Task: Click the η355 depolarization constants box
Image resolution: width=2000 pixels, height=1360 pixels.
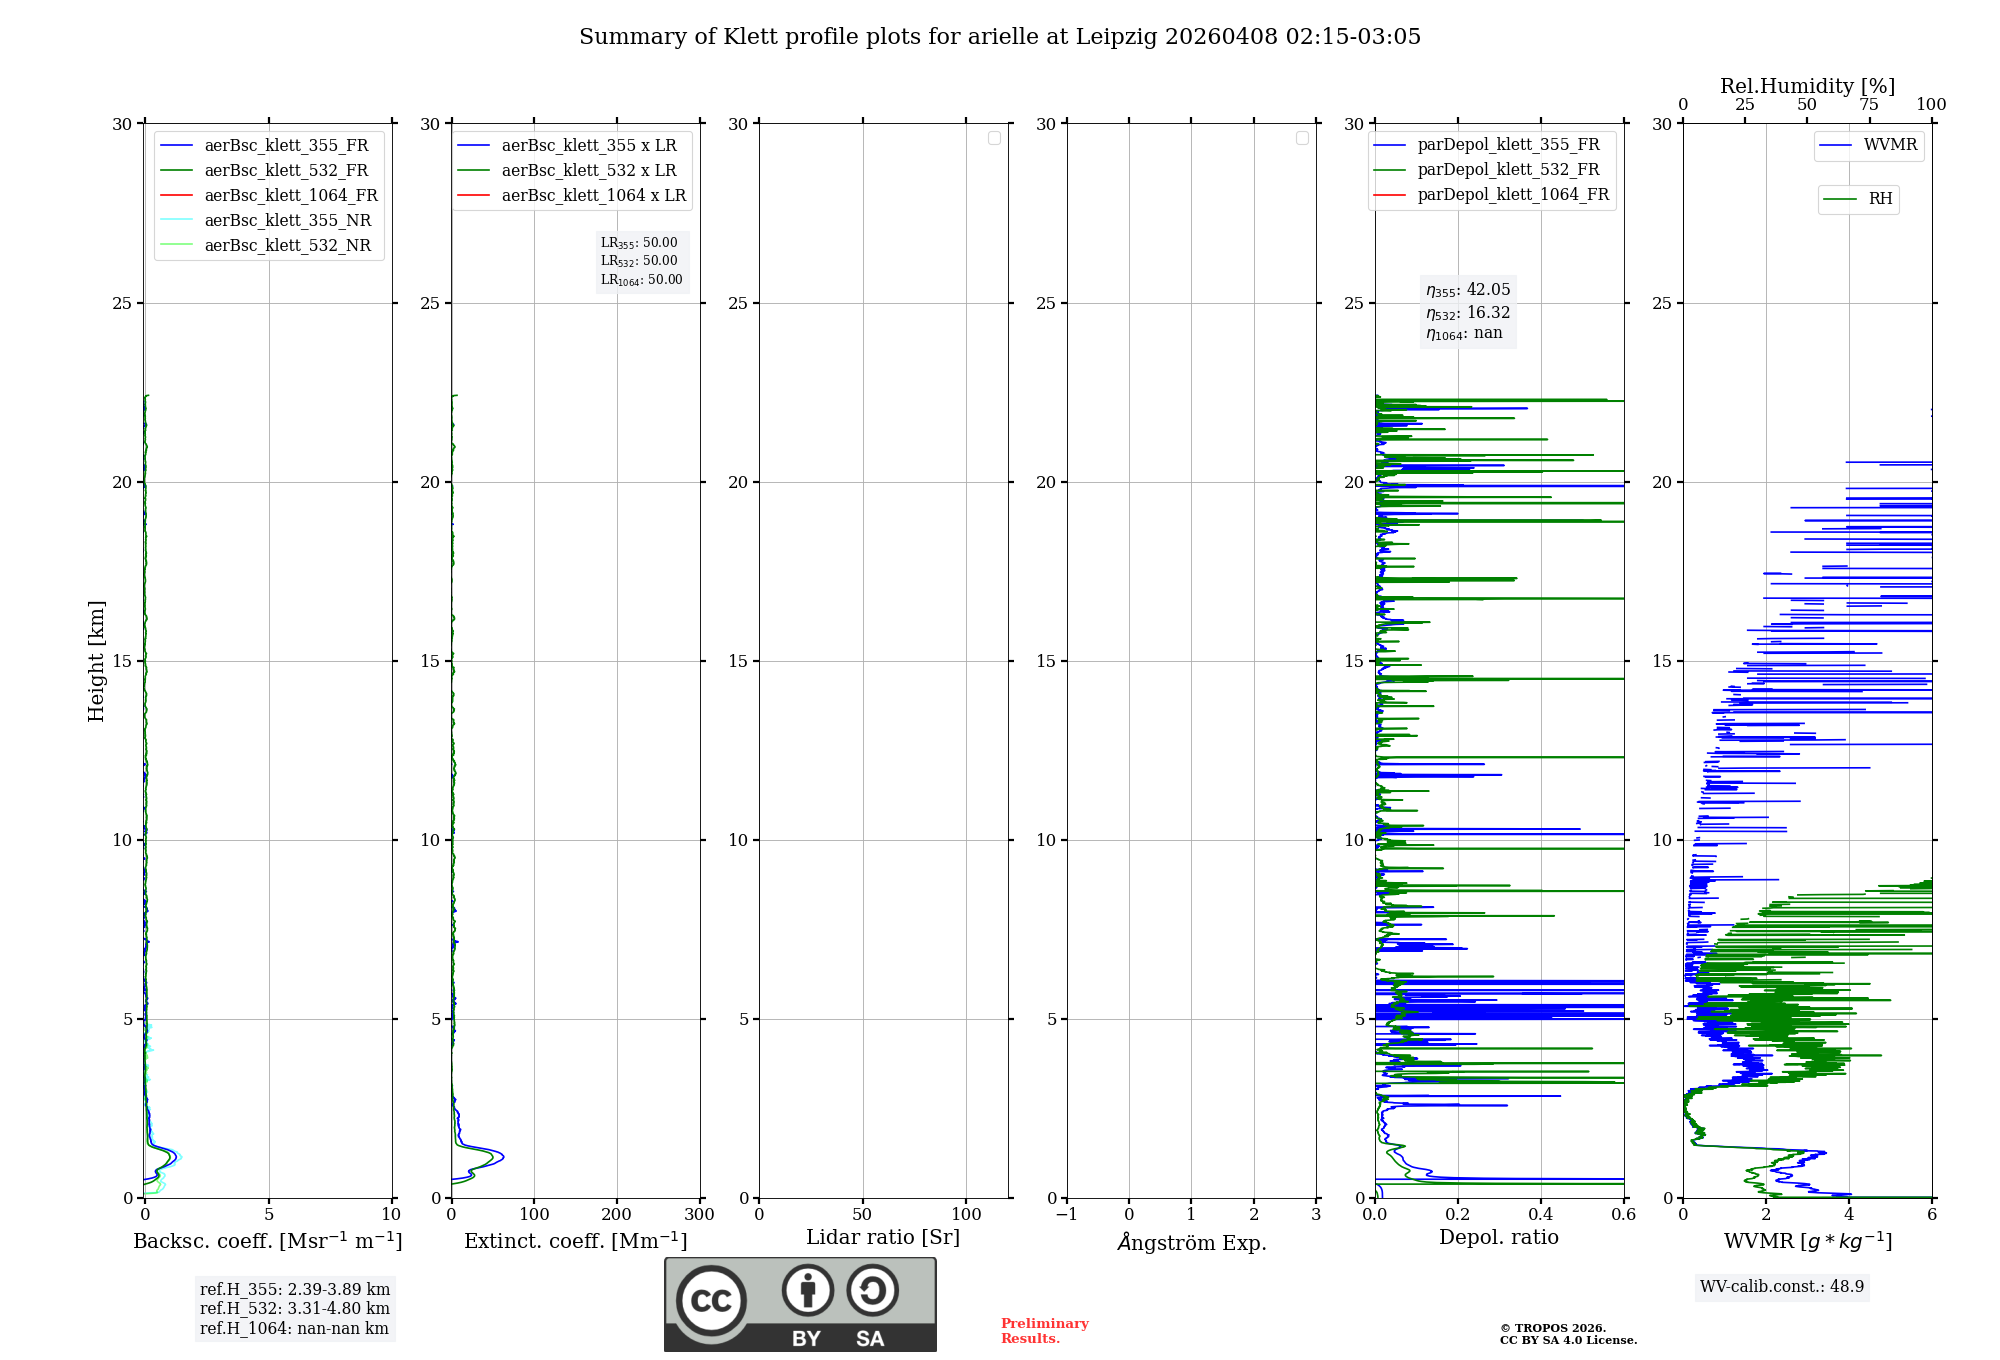Action: (1468, 312)
